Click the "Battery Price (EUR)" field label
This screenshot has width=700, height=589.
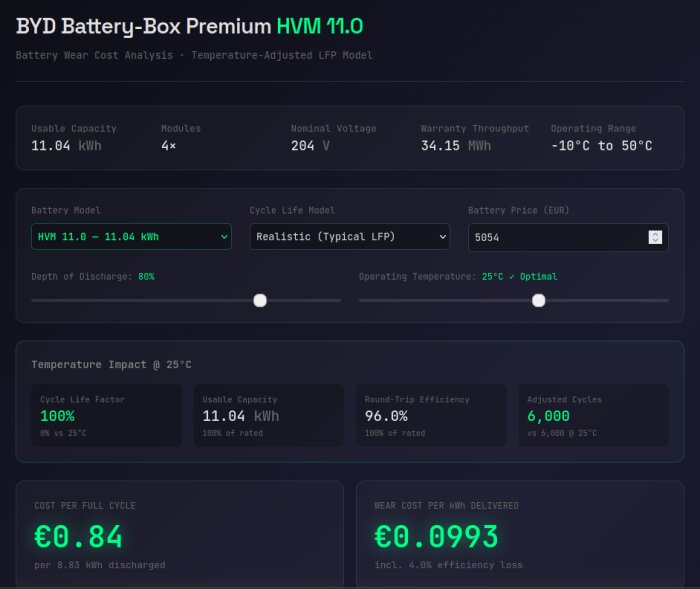click(x=518, y=210)
